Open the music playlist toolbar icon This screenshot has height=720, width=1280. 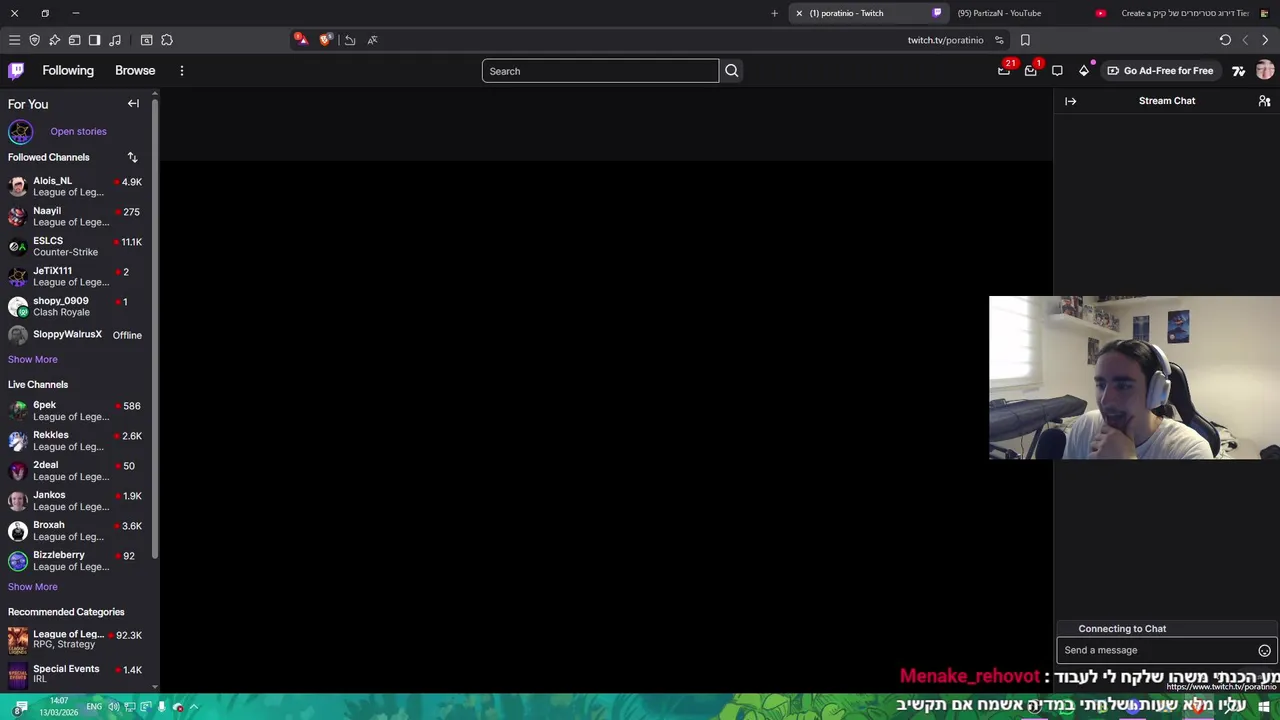(115, 40)
